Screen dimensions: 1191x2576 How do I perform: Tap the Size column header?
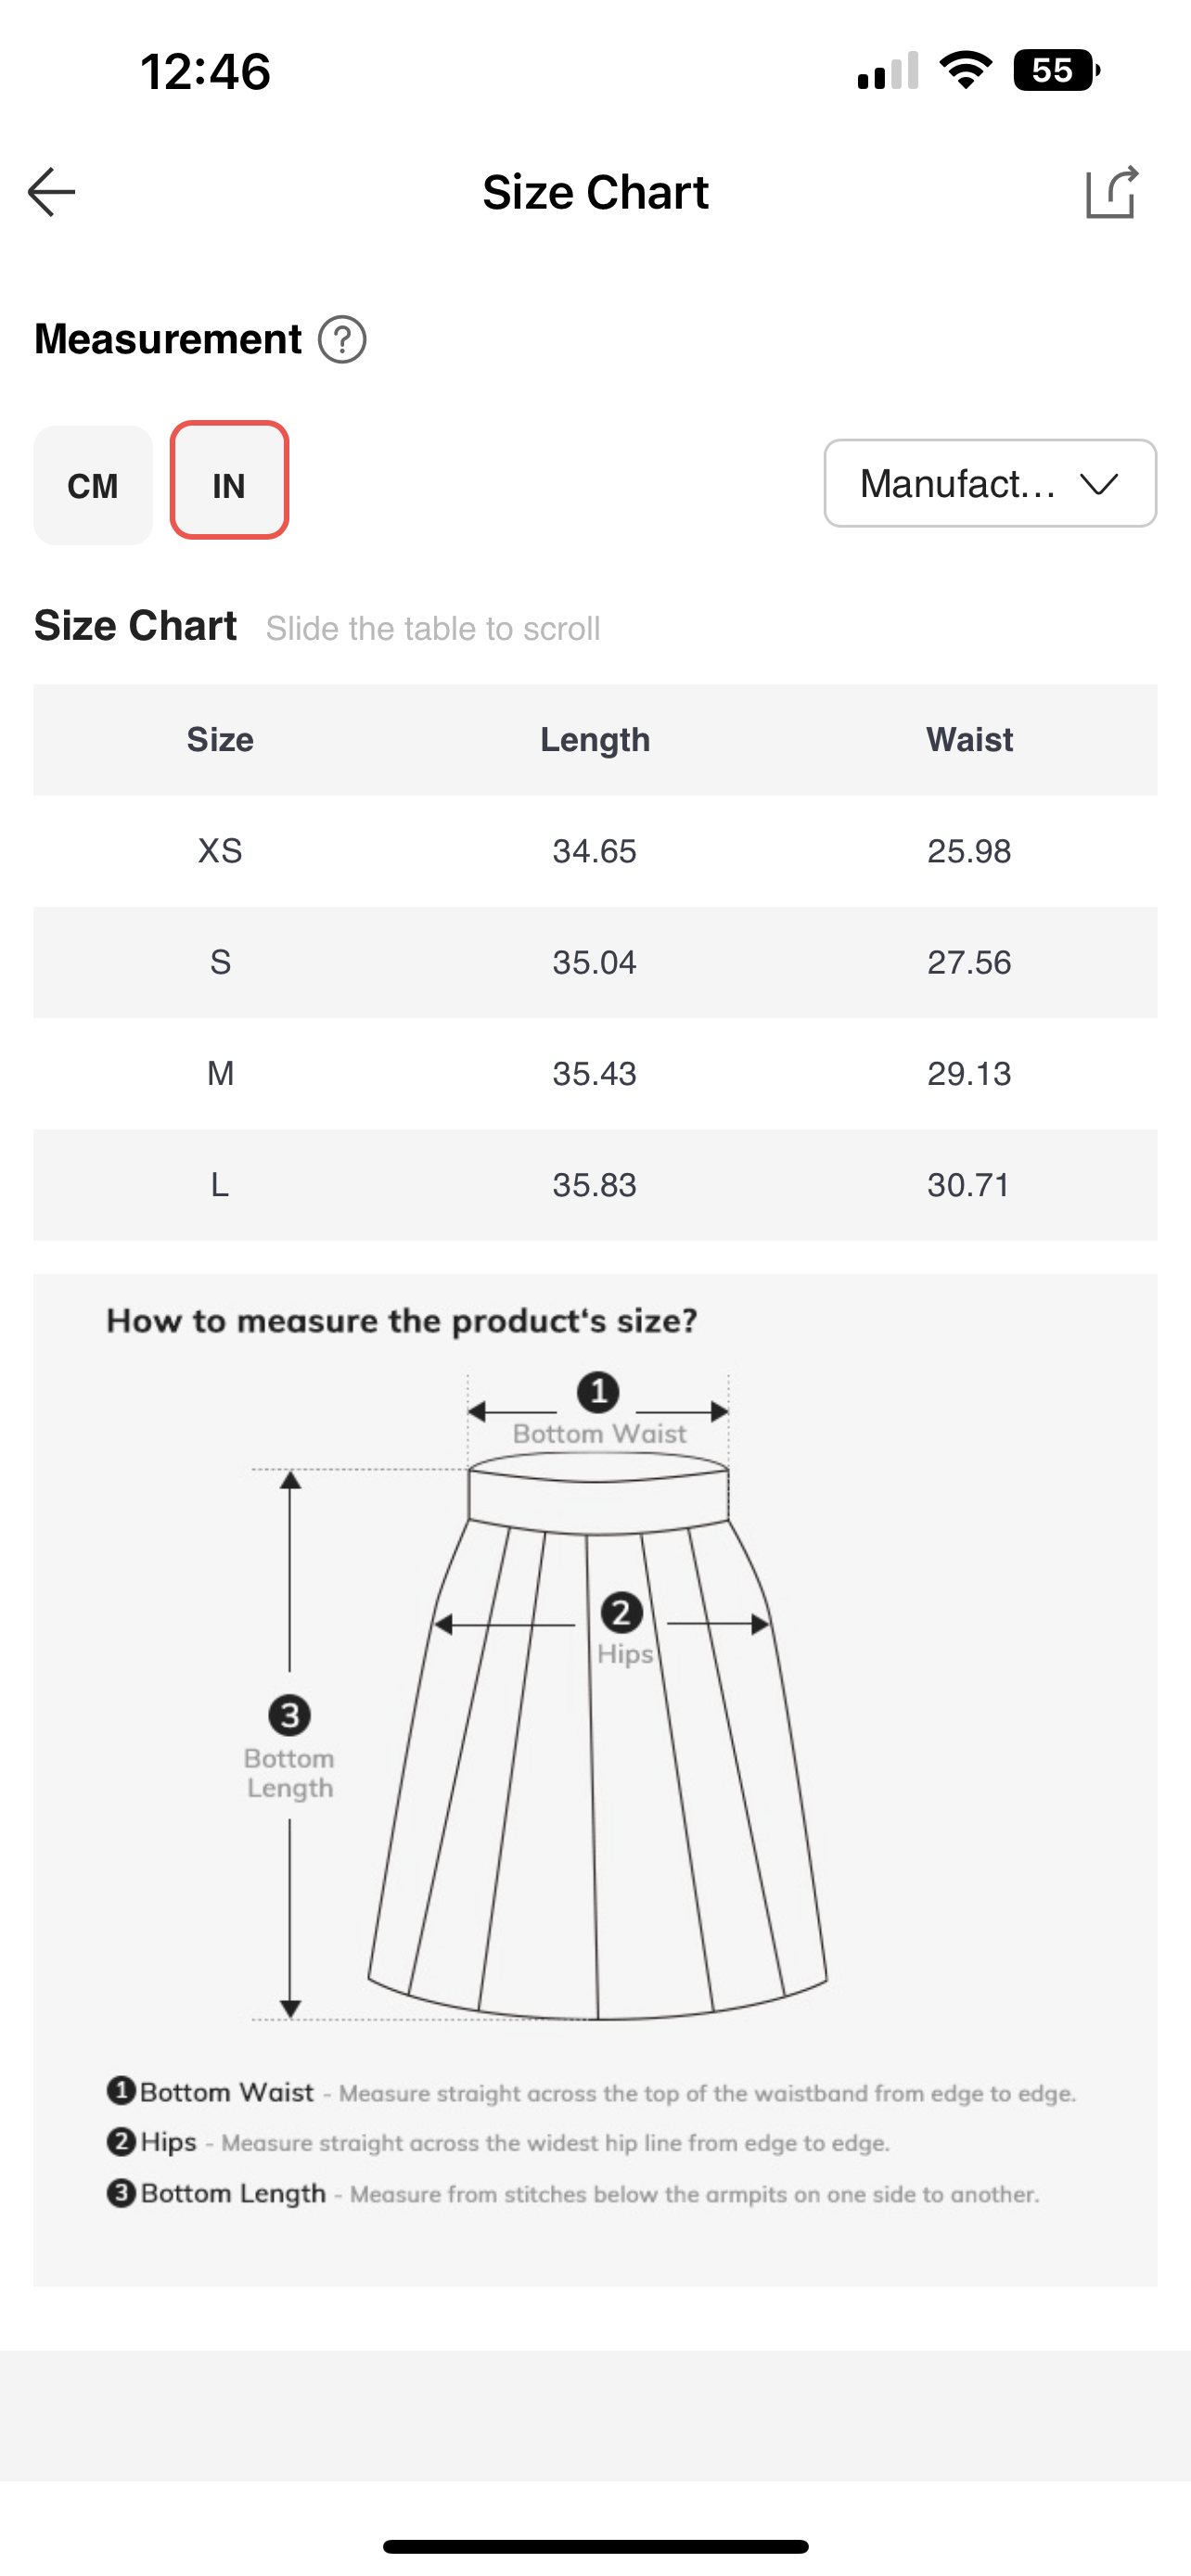tap(220, 740)
